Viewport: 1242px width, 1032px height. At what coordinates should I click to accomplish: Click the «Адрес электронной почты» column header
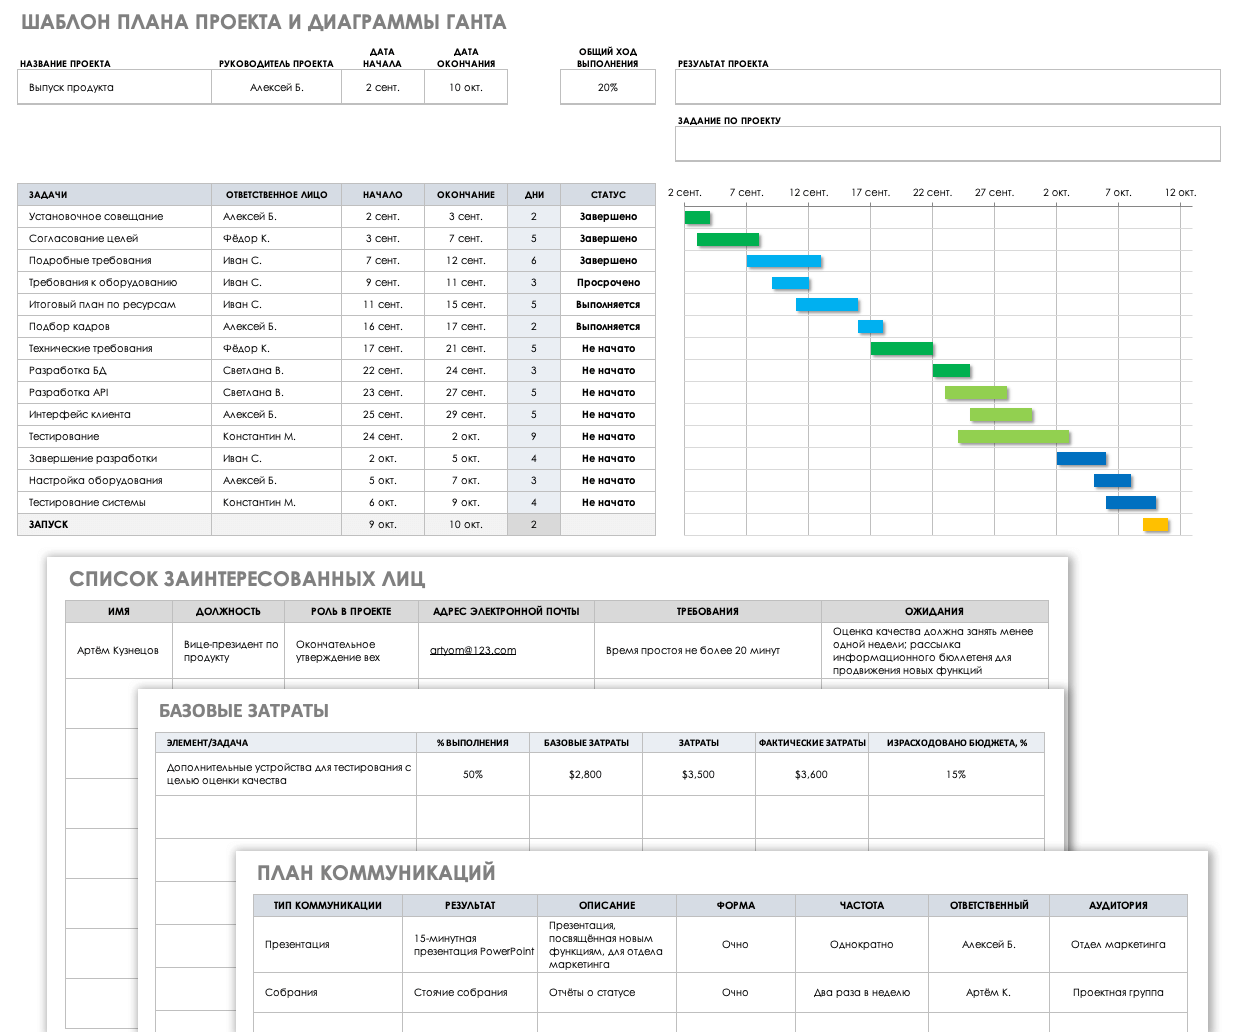[x=506, y=612]
